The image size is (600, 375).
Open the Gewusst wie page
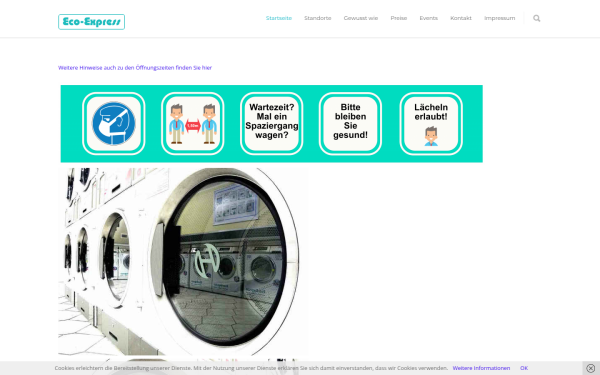coord(360,18)
